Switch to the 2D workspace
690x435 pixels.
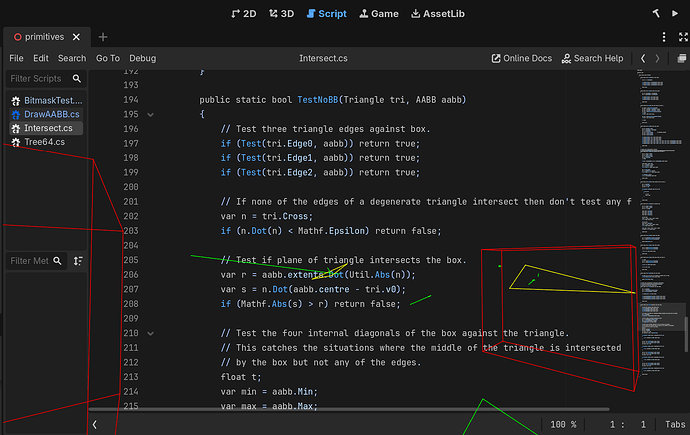[243, 14]
